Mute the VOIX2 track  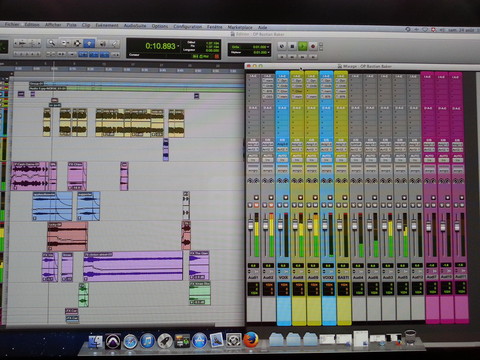[x=330, y=205]
